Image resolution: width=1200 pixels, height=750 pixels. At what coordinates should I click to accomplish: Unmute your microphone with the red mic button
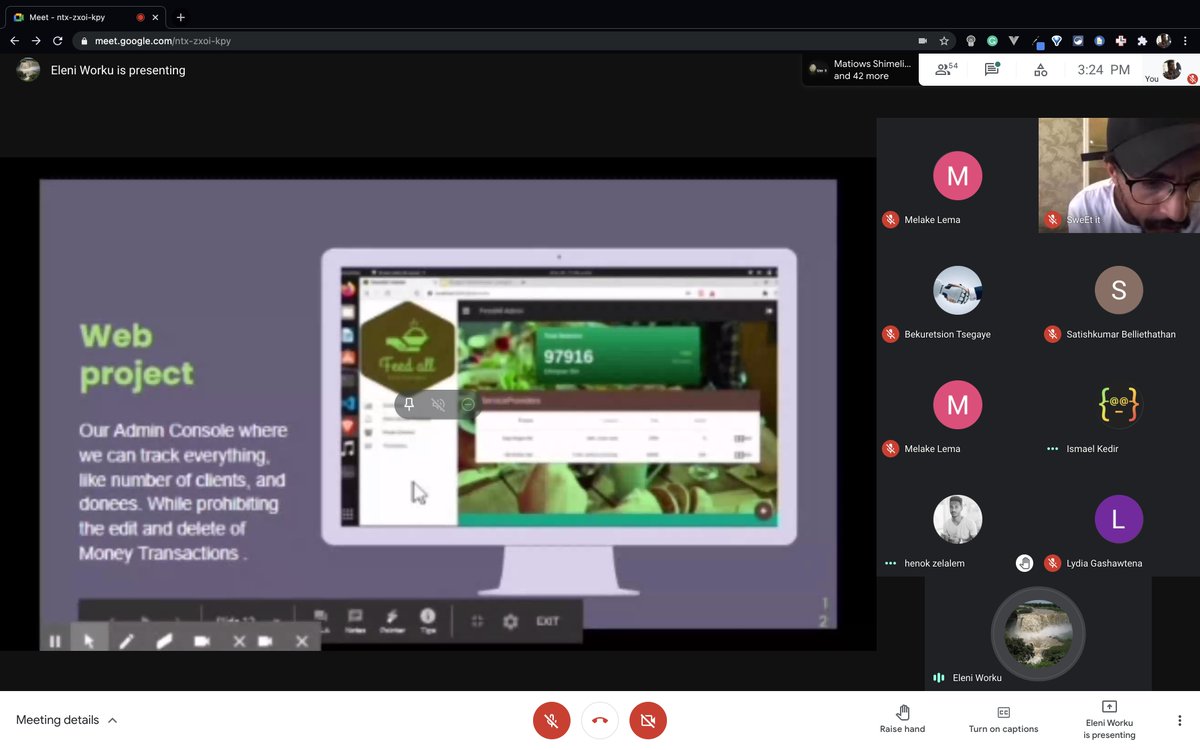pos(551,720)
